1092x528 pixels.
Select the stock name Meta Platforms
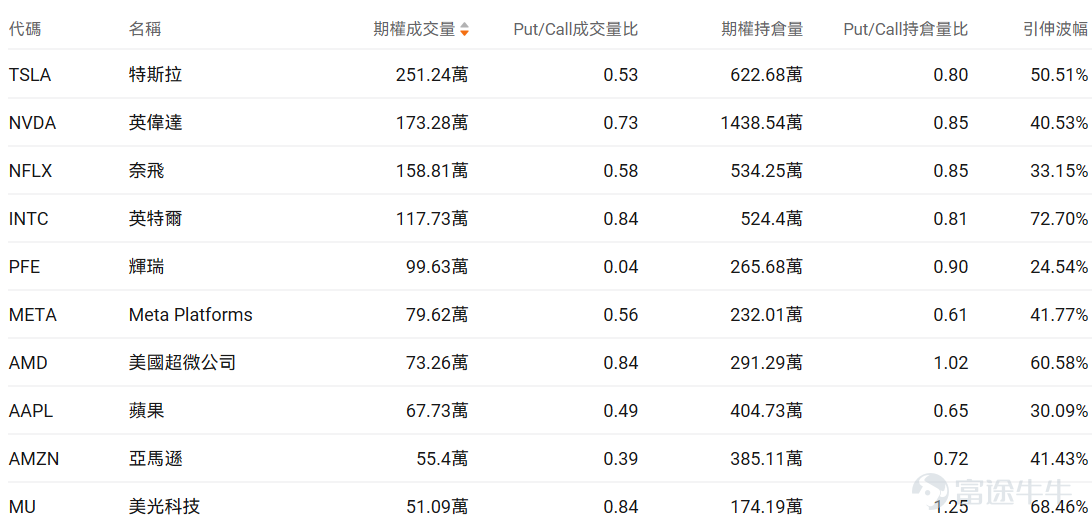tap(191, 315)
